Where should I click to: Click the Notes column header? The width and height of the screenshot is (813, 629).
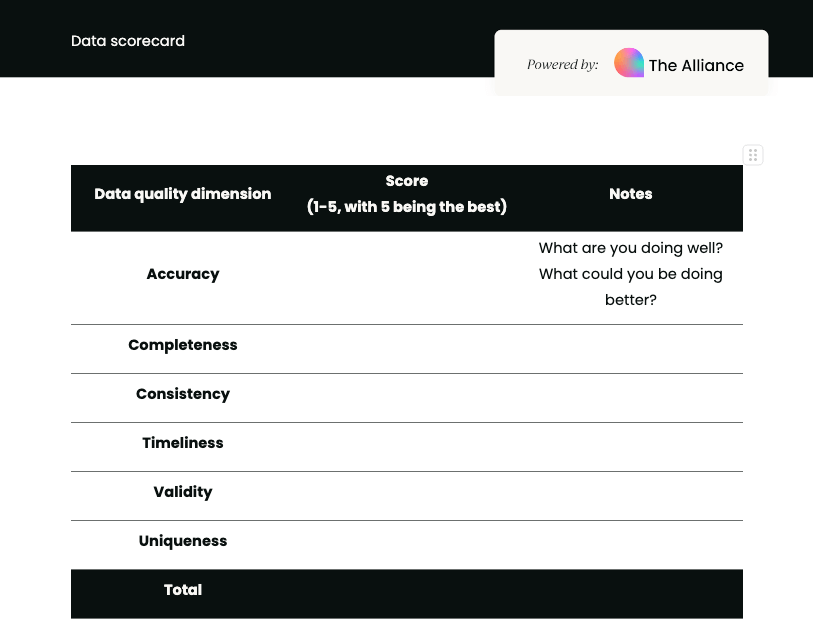click(630, 194)
